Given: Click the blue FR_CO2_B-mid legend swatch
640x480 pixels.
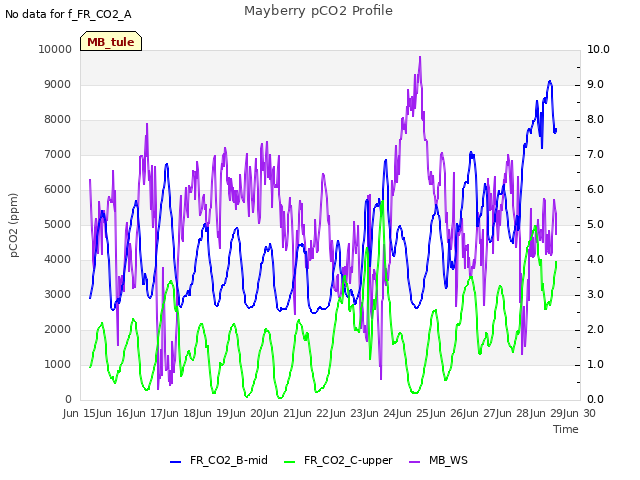Looking at the screenshot, I should point(175,461).
